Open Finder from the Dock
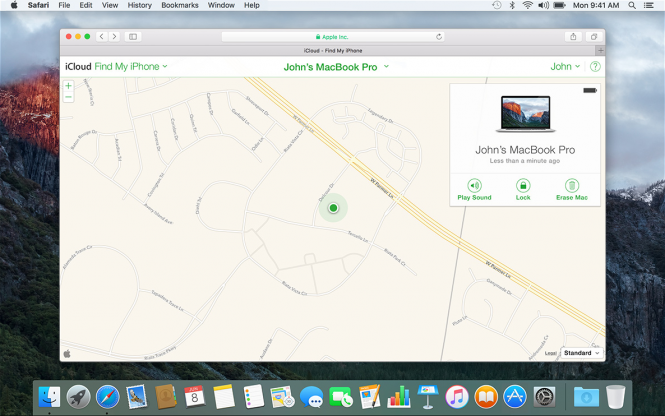Image resolution: width=665 pixels, height=416 pixels. tap(49, 397)
